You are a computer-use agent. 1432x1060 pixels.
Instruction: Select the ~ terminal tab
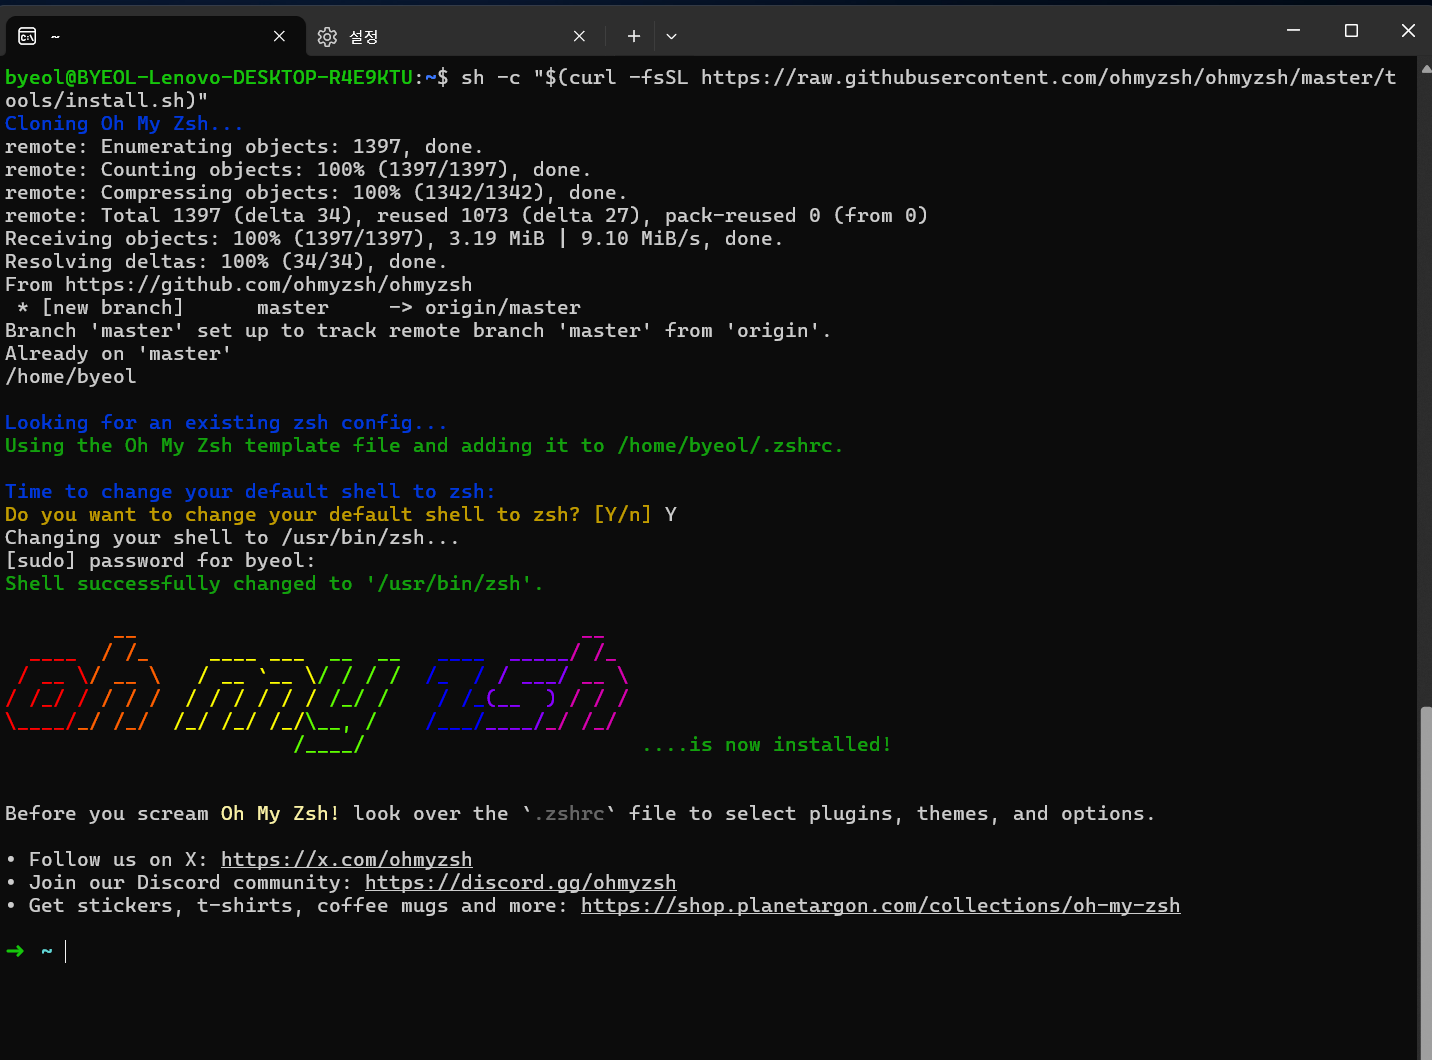155,36
